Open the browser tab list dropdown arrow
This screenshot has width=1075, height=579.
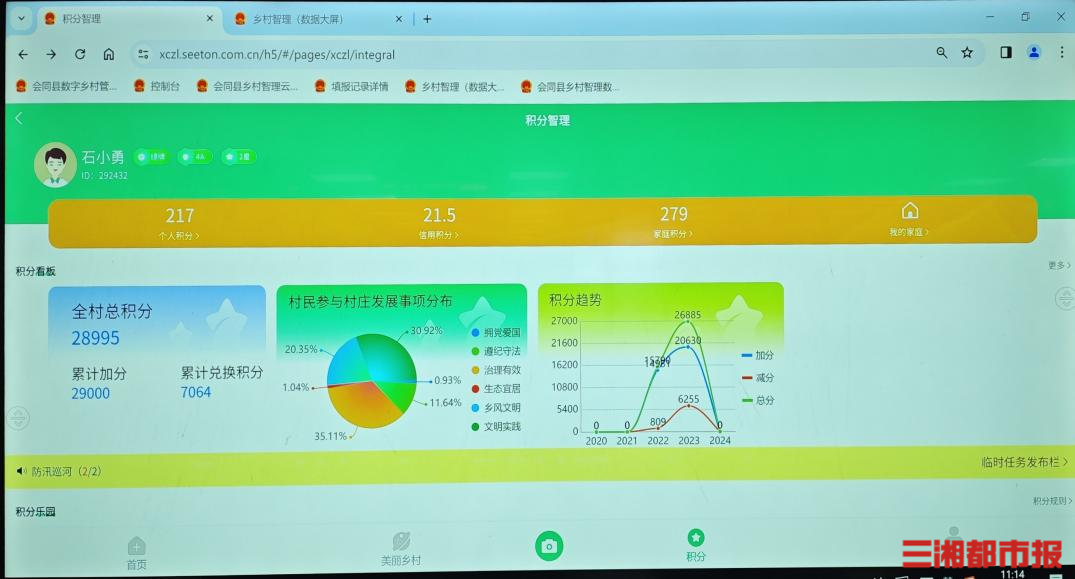click(x=21, y=18)
